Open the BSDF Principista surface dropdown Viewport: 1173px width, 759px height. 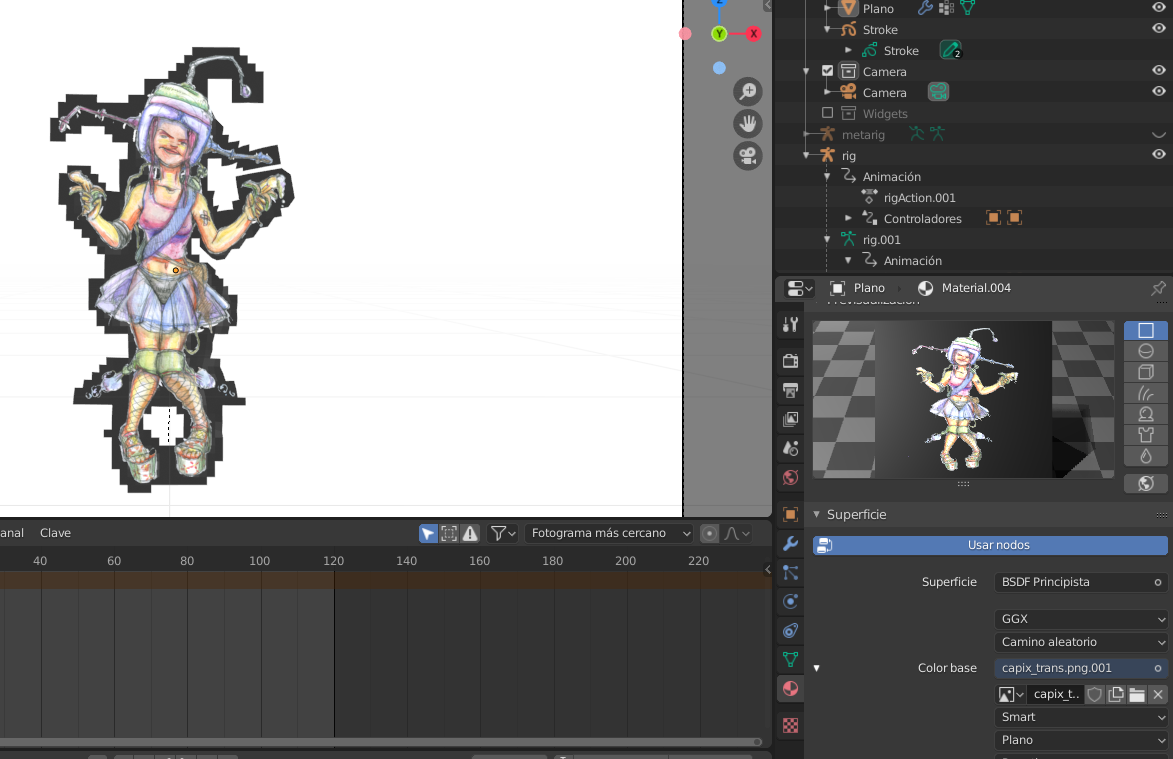pyautogui.click(x=1081, y=582)
